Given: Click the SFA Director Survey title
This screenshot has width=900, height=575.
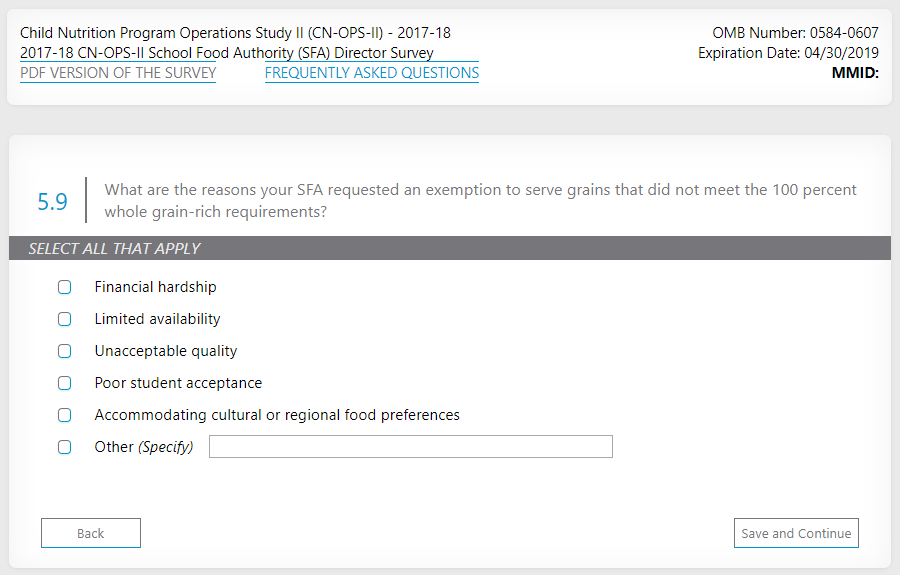Looking at the screenshot, I should (227, 53).
